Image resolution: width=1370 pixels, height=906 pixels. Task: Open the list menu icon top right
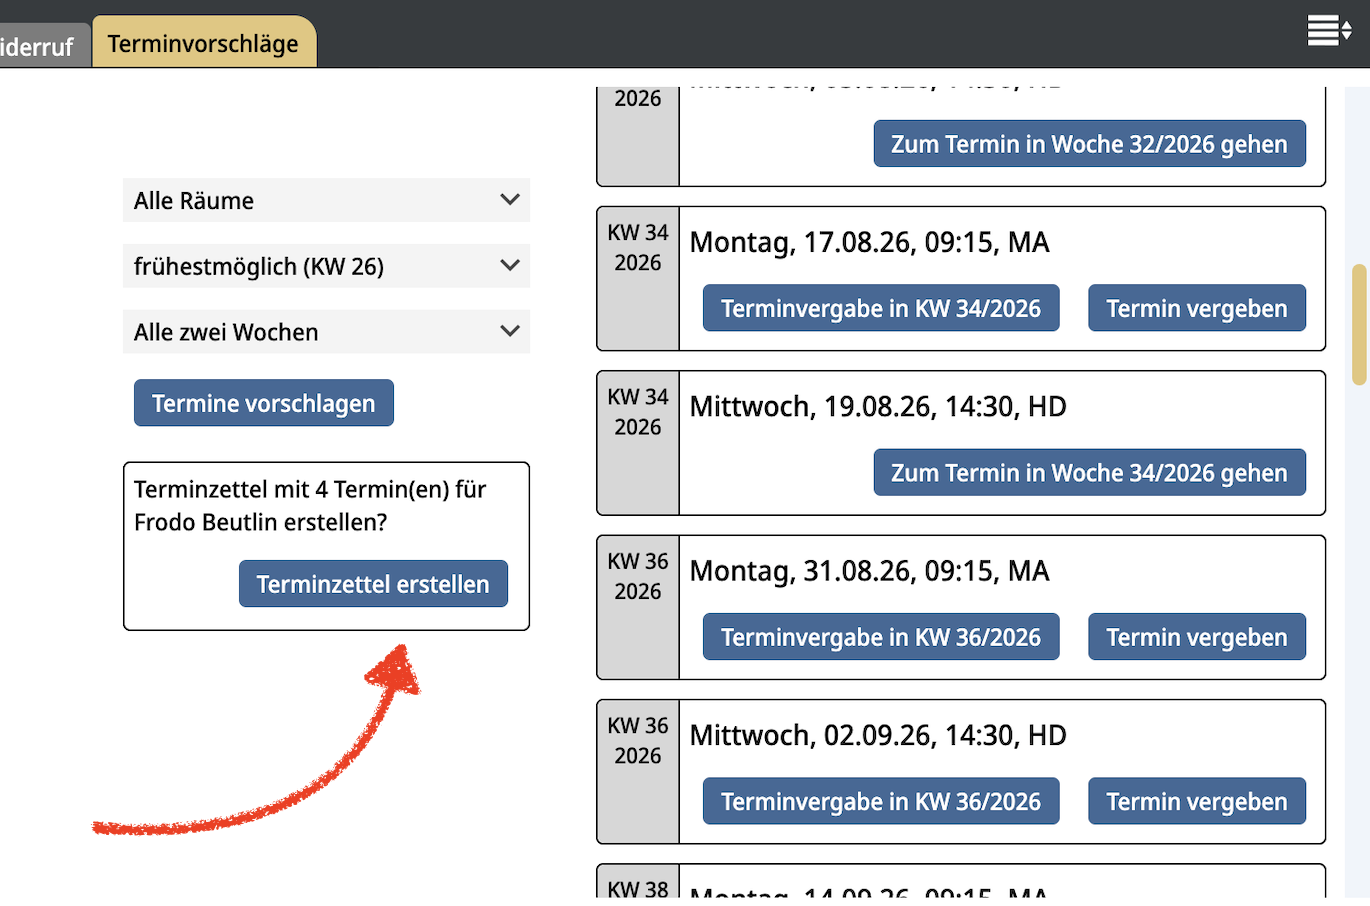point(1329,31)
